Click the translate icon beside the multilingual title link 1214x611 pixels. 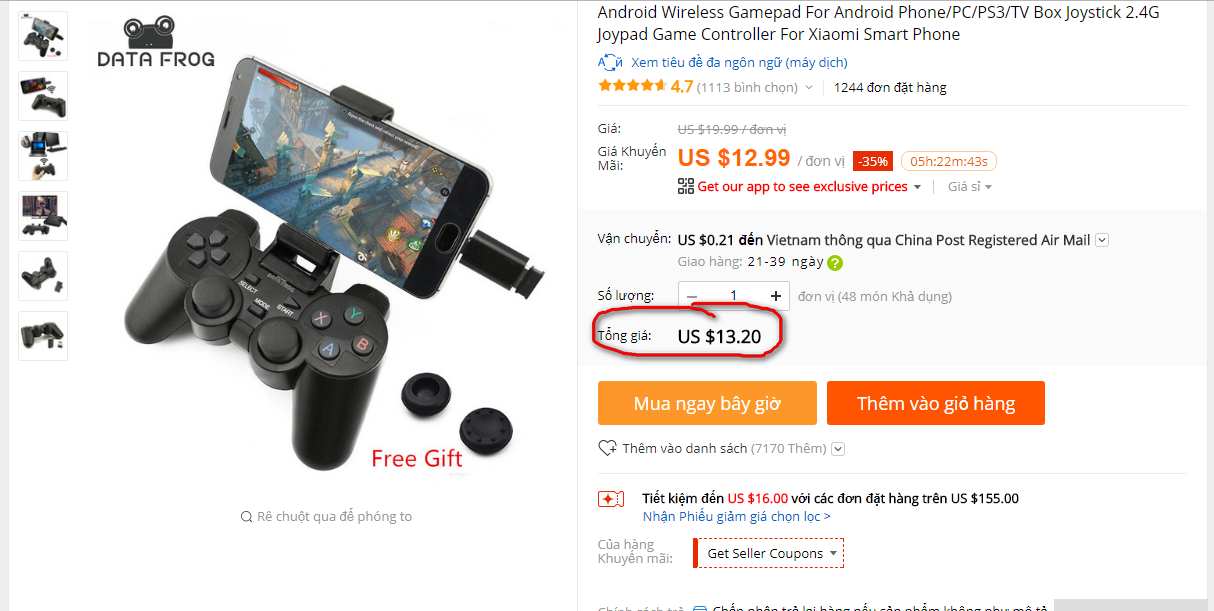pos(610,62)
